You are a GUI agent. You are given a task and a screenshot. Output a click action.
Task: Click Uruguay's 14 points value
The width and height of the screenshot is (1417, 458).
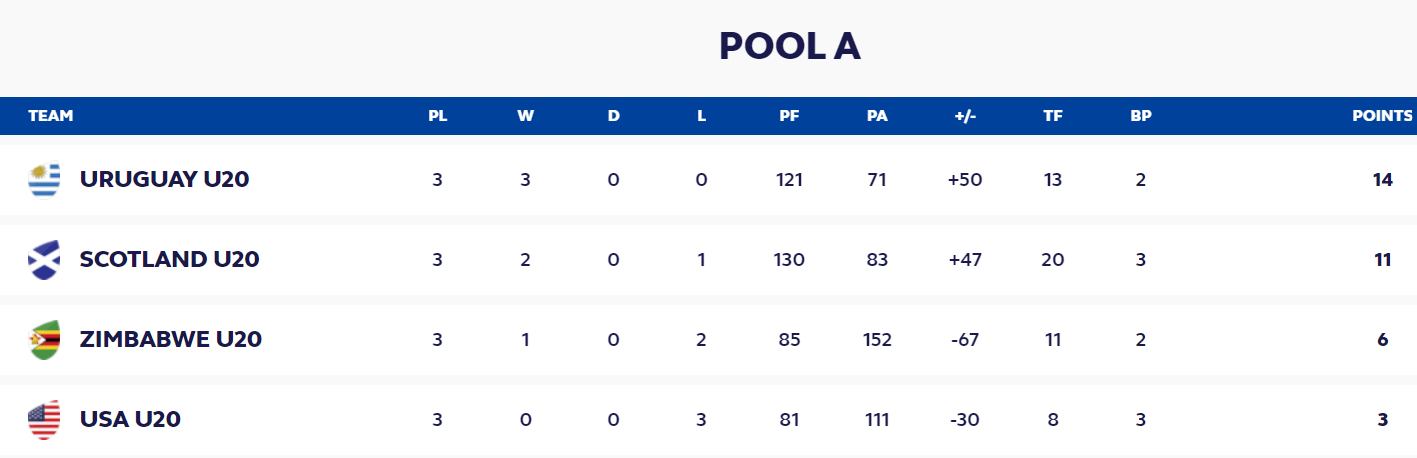click(x=1382, y=180)
